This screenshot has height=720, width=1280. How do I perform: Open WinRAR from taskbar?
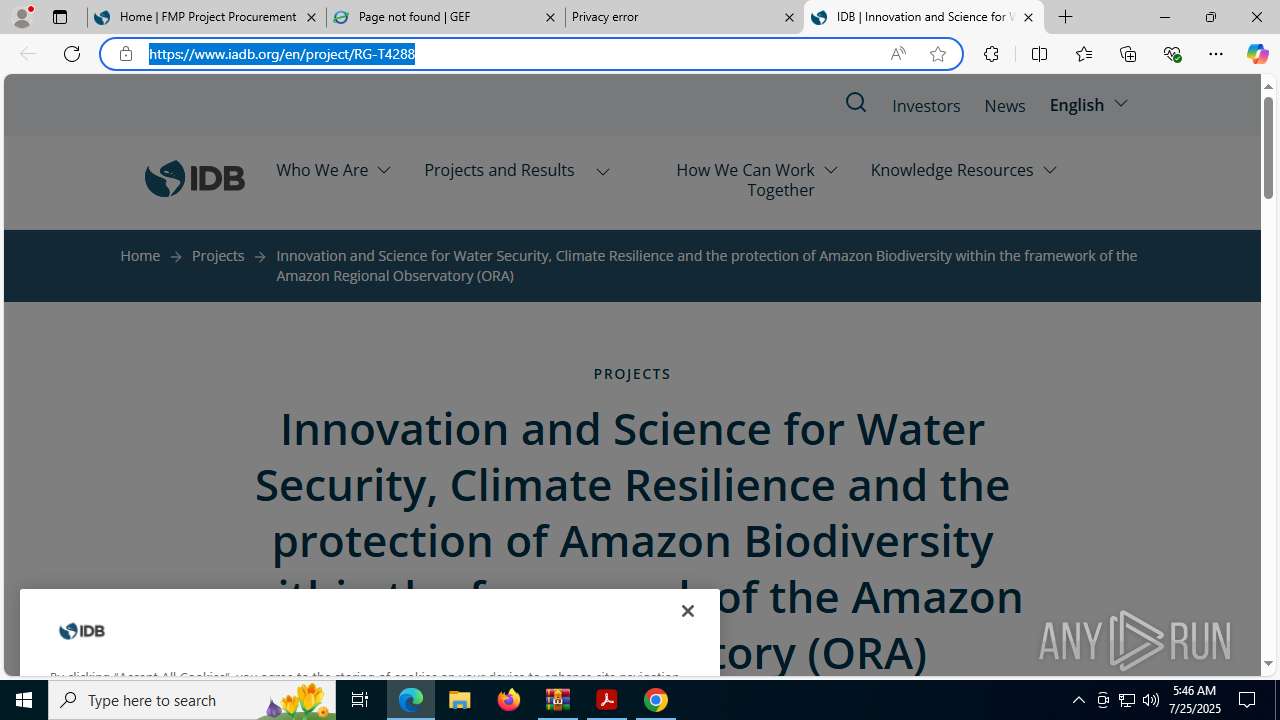558,700
